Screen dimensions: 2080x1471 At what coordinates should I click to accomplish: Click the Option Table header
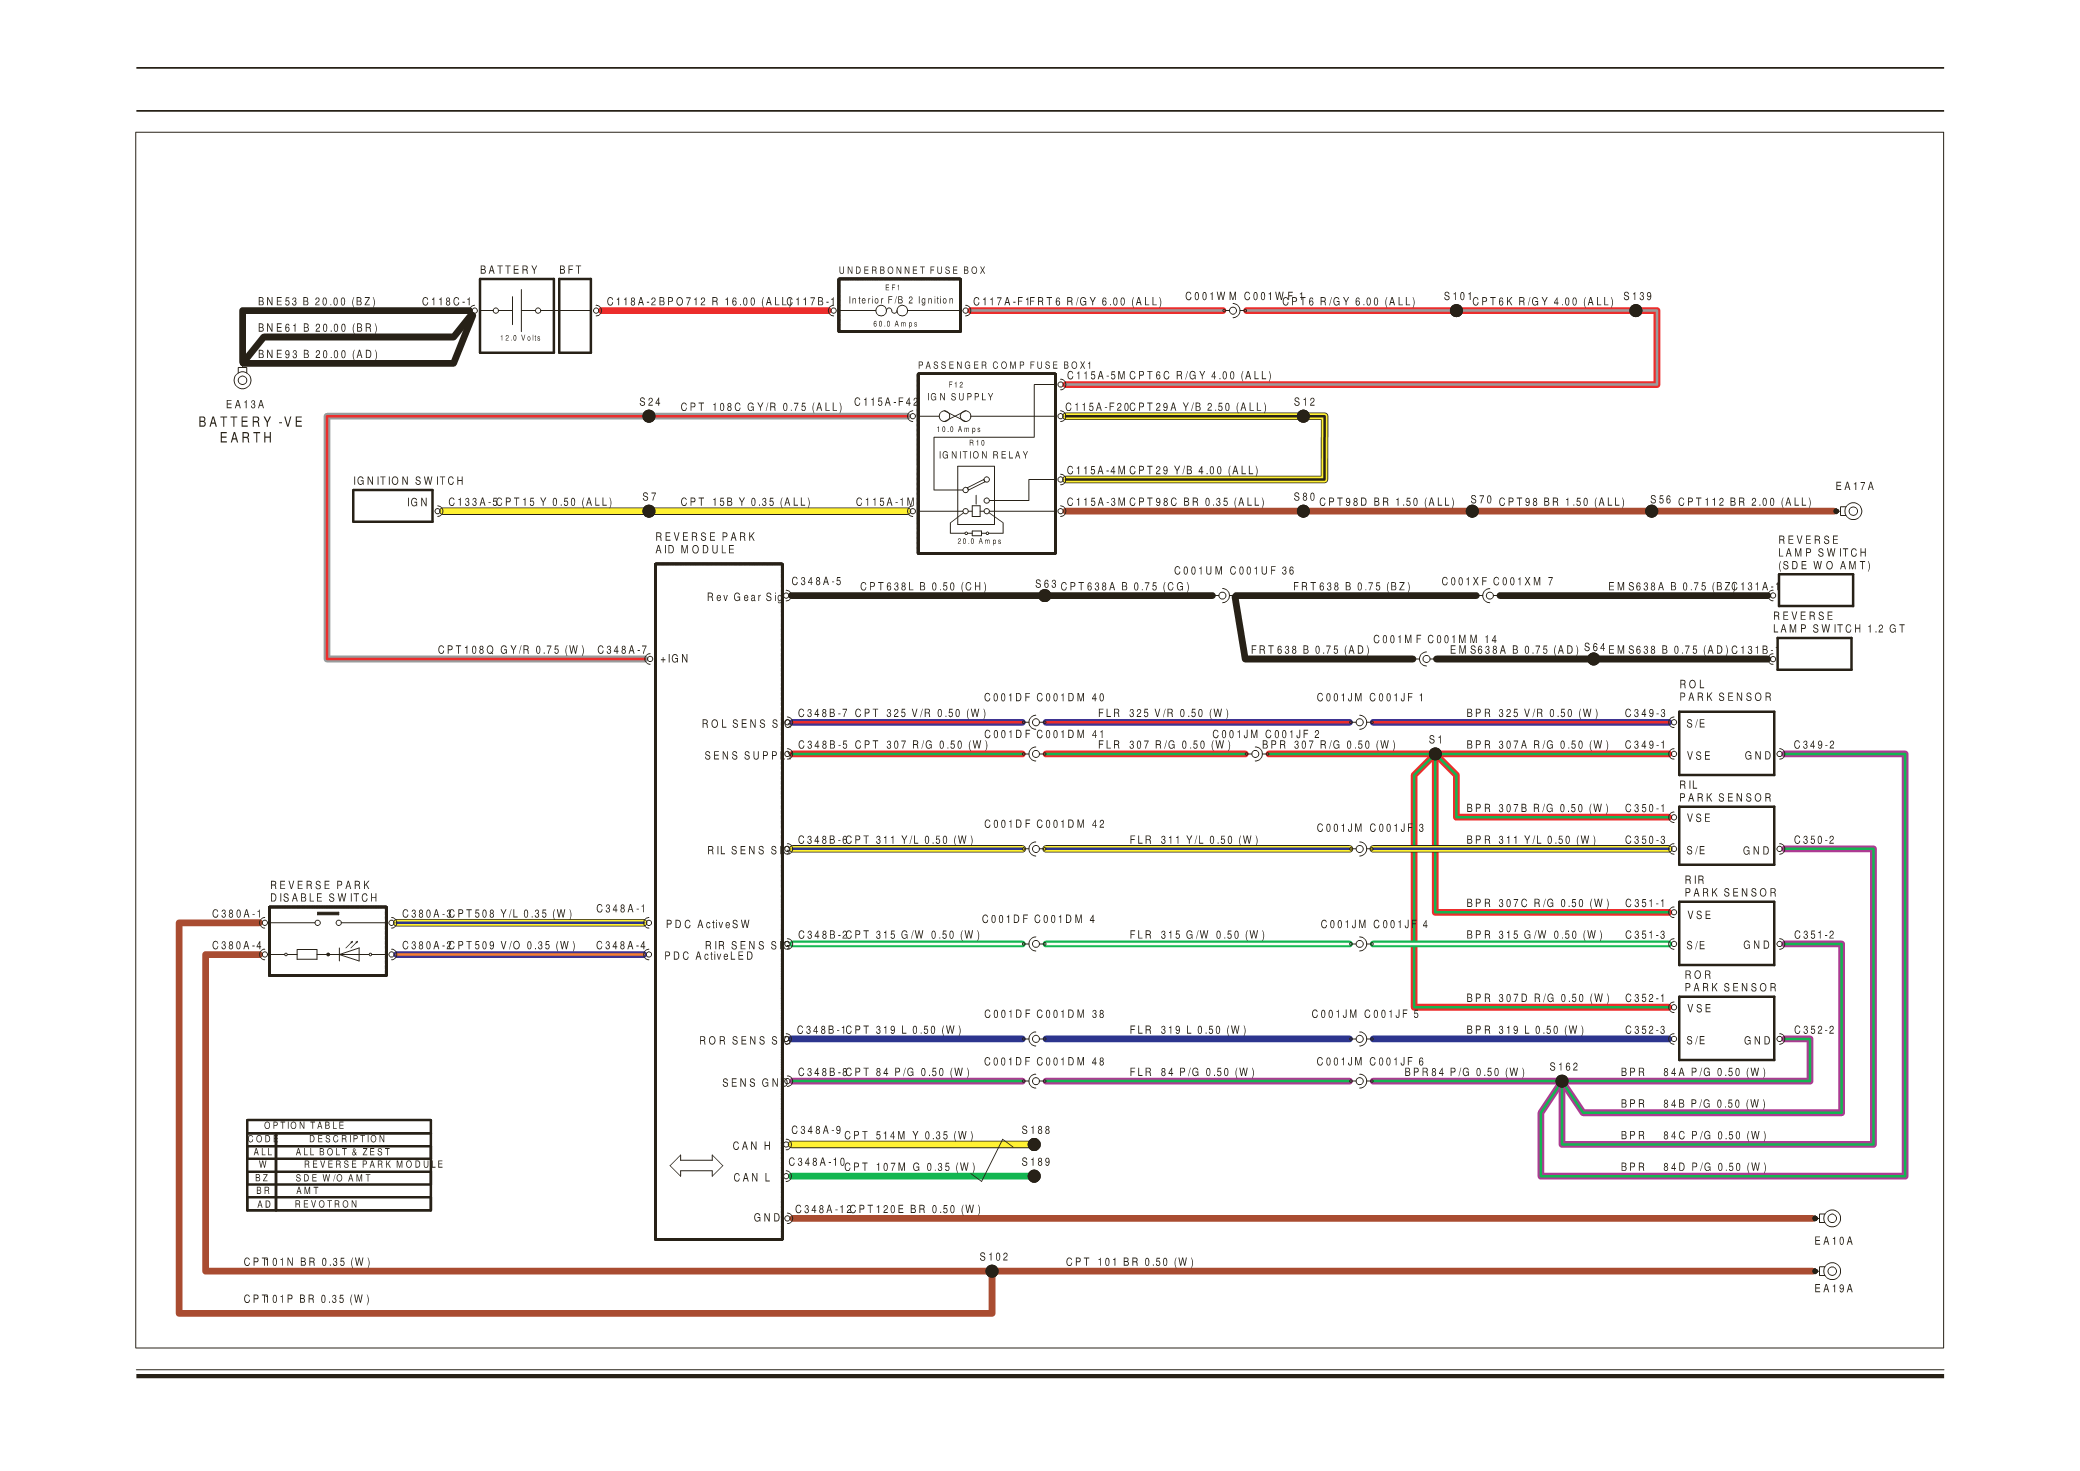(305, 1125)
